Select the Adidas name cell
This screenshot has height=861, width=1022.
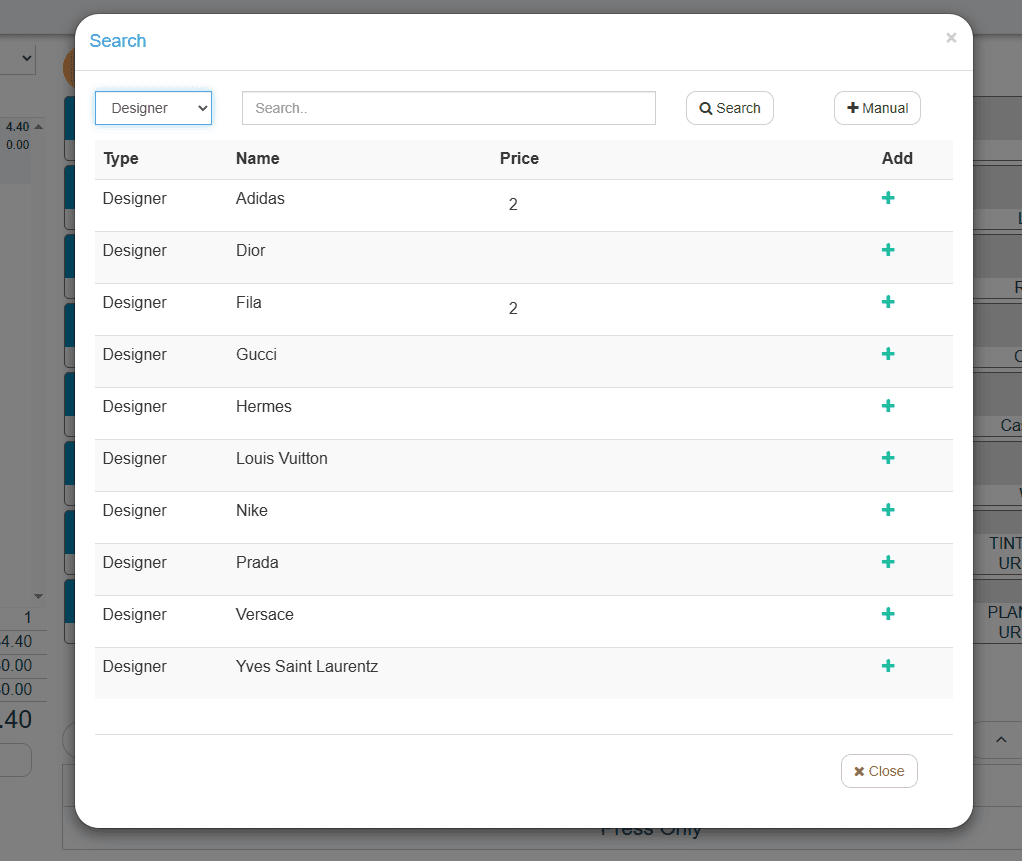coord(260,198)
